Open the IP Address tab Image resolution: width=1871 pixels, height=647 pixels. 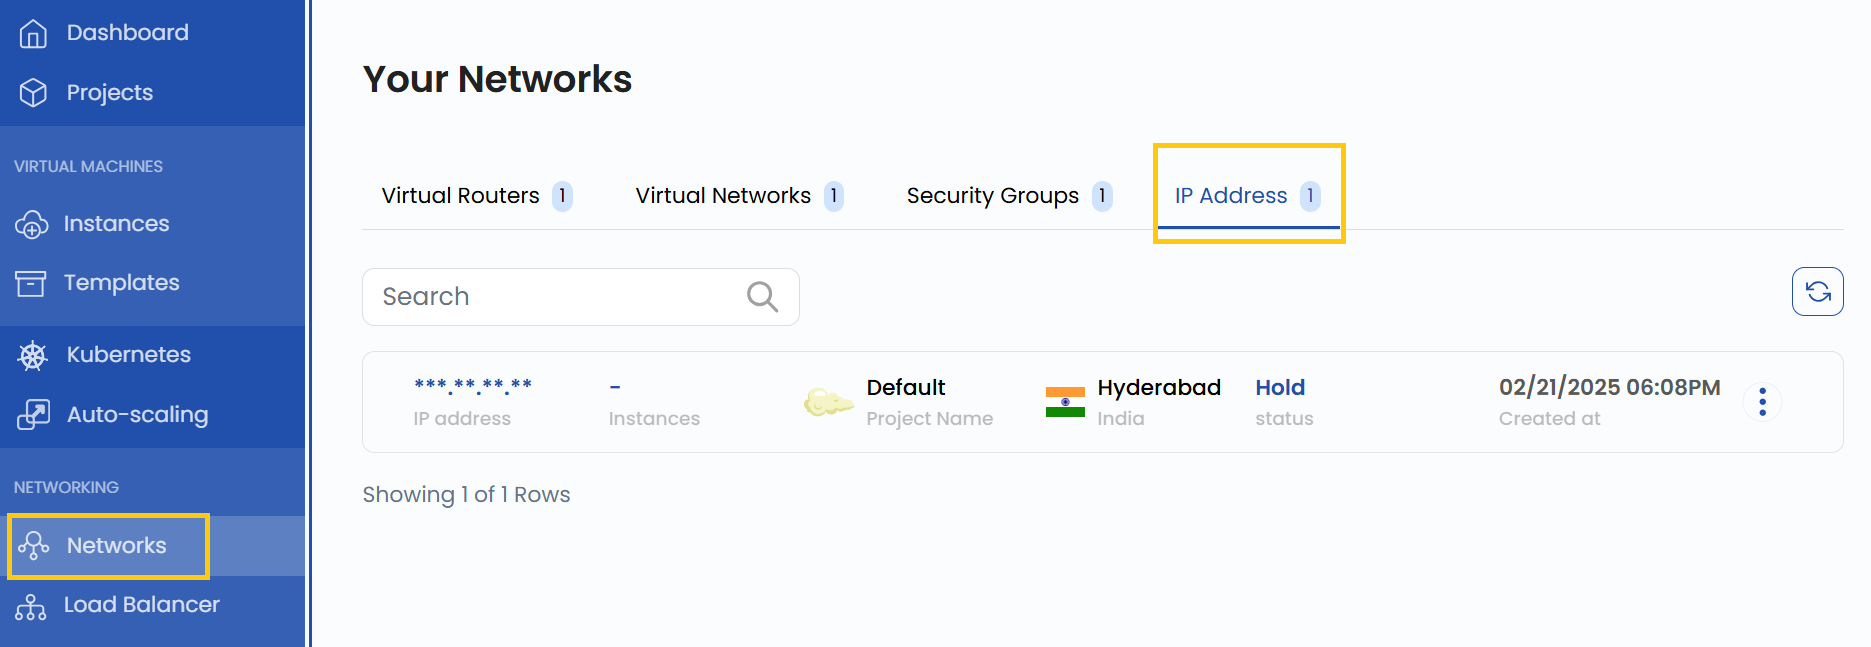click(1230, 196)
